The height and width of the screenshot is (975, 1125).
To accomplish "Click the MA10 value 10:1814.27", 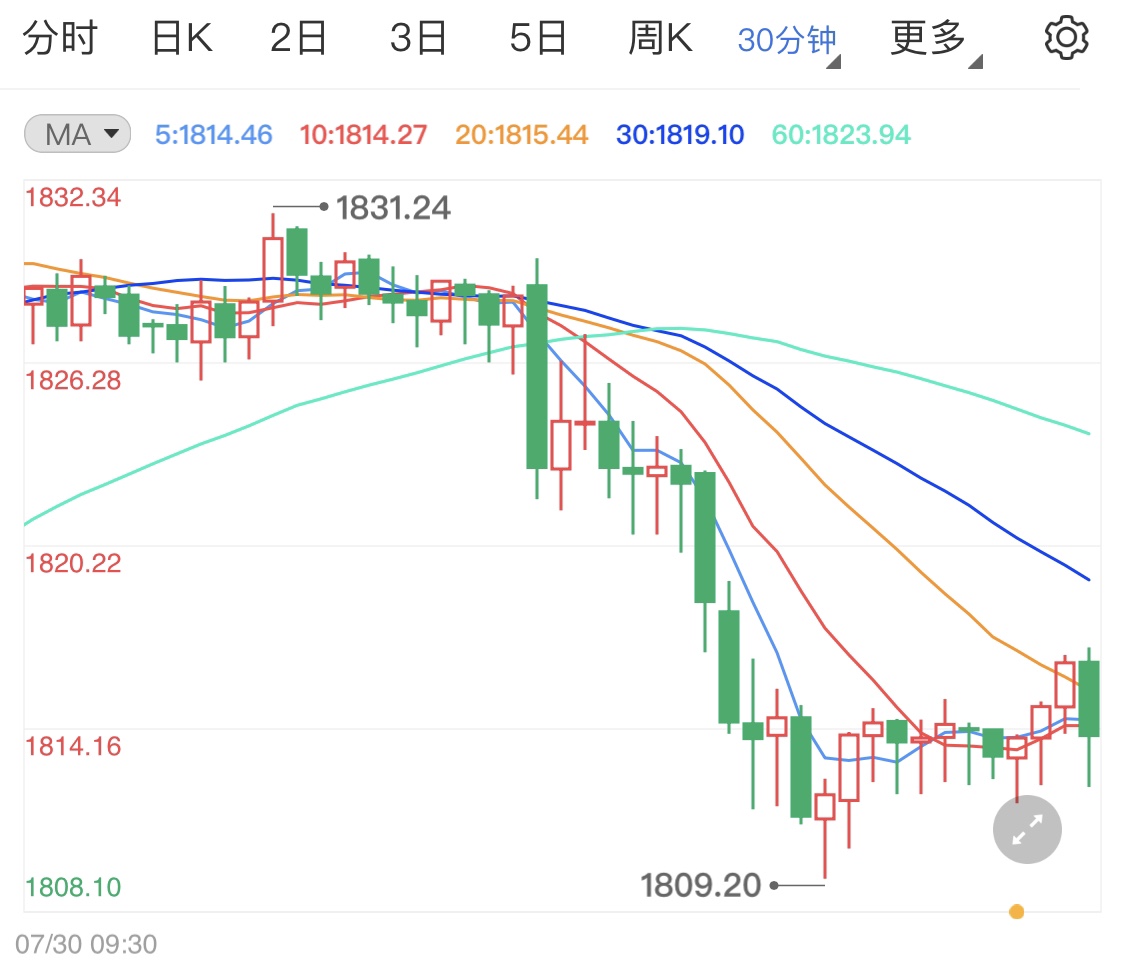I will 363,135.
